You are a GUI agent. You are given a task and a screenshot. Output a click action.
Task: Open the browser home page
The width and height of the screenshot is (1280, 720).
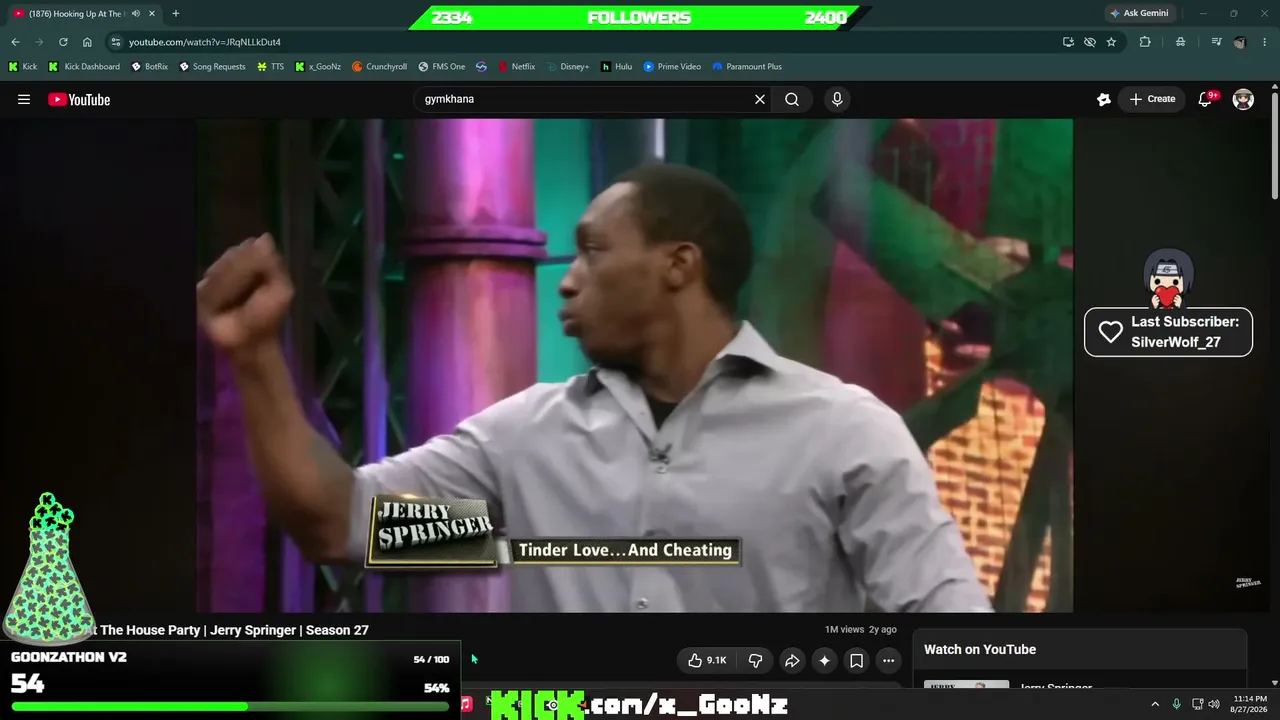tap(87, 42)
